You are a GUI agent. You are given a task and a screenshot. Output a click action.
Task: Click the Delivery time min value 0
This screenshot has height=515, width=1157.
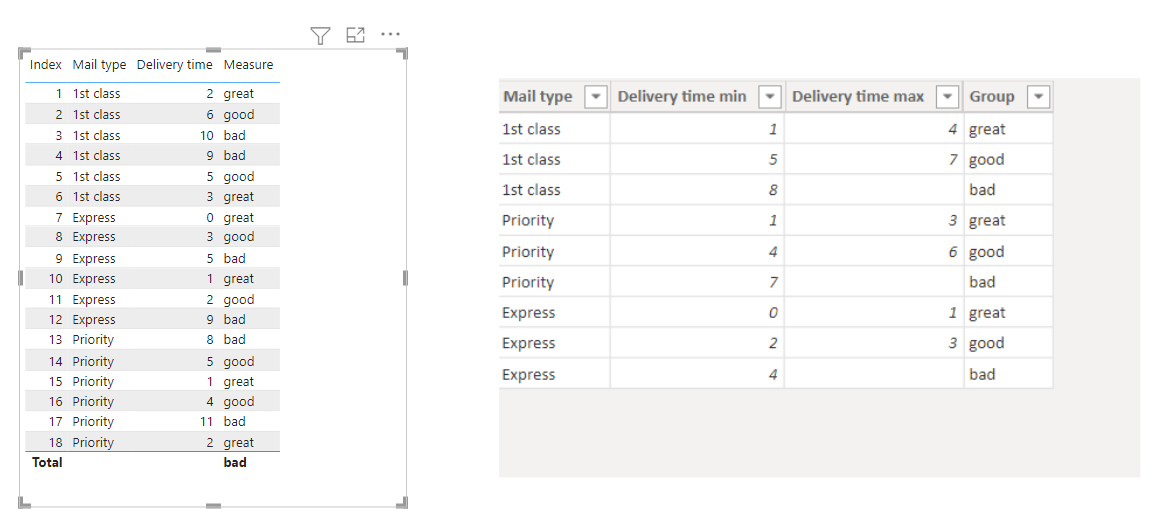(x=773, y=313)
